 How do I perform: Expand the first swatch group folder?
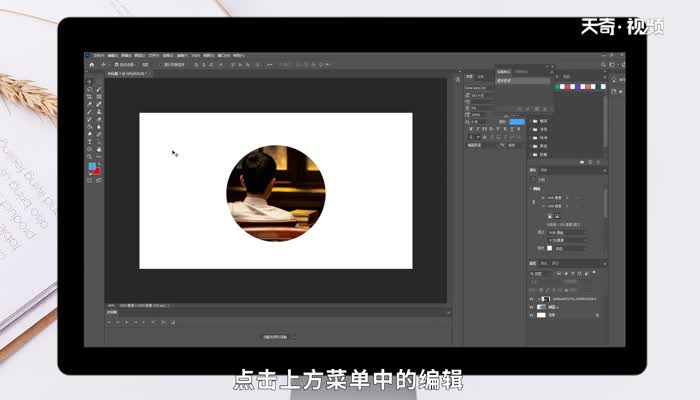[x=533, y=119]
